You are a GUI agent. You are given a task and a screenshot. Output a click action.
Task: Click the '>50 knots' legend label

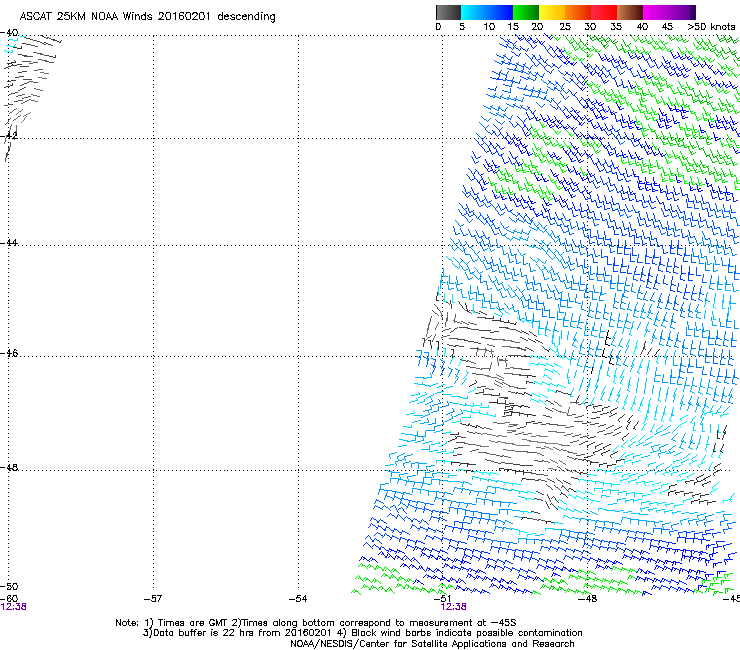coord(711,27)
